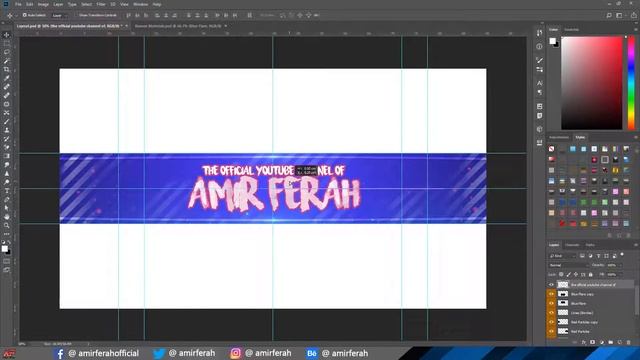This screenshot has width=640, height=360.
Task: Pick a color in the color field
Action: [592, 83]
